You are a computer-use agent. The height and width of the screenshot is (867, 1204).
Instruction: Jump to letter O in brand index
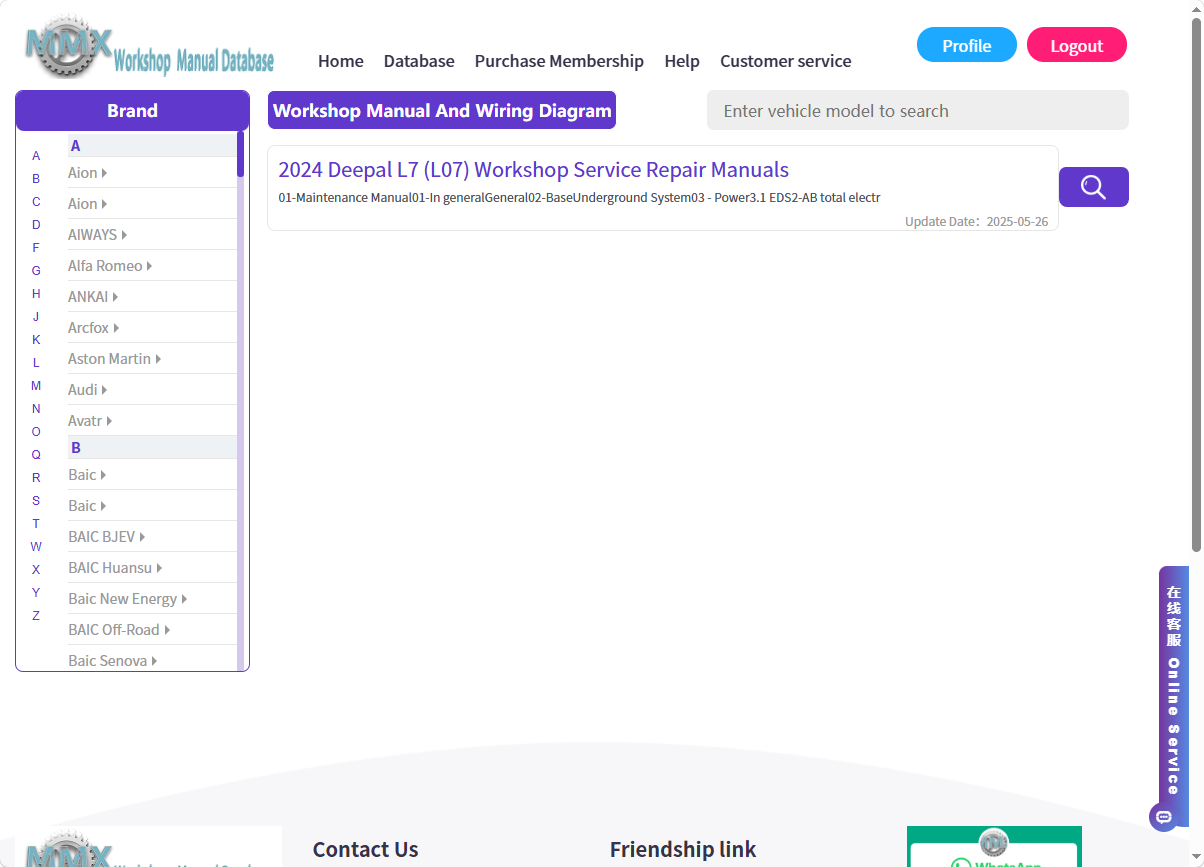tap(36, 432)
